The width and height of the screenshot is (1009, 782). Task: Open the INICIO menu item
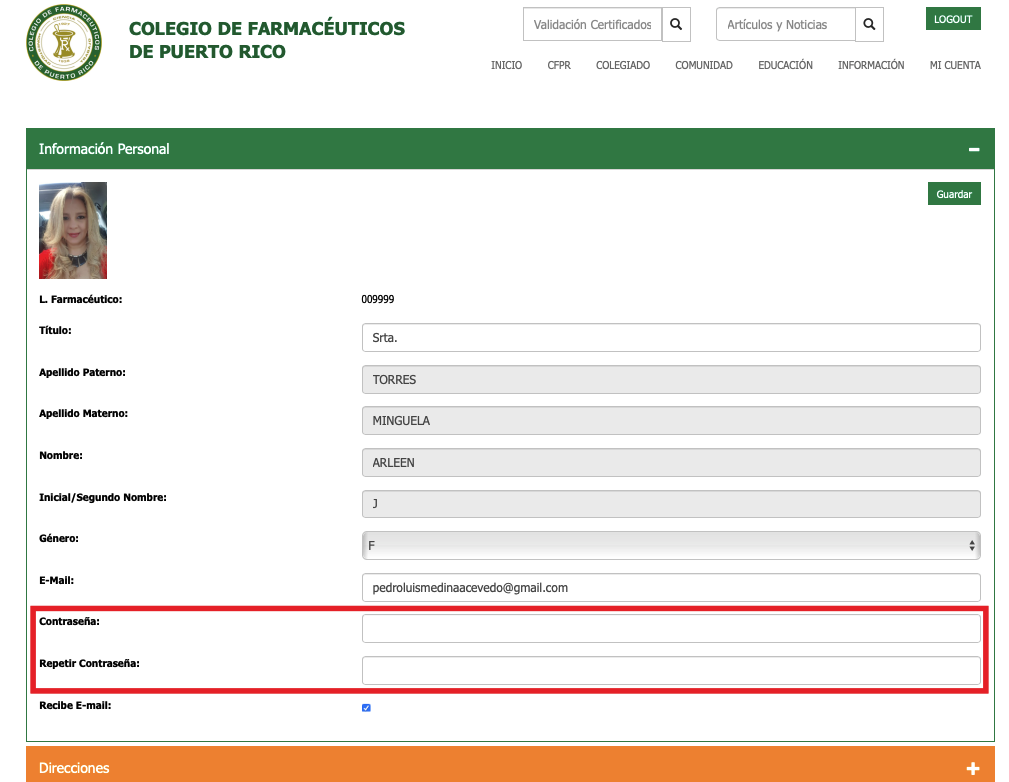[x=506, y=65]
